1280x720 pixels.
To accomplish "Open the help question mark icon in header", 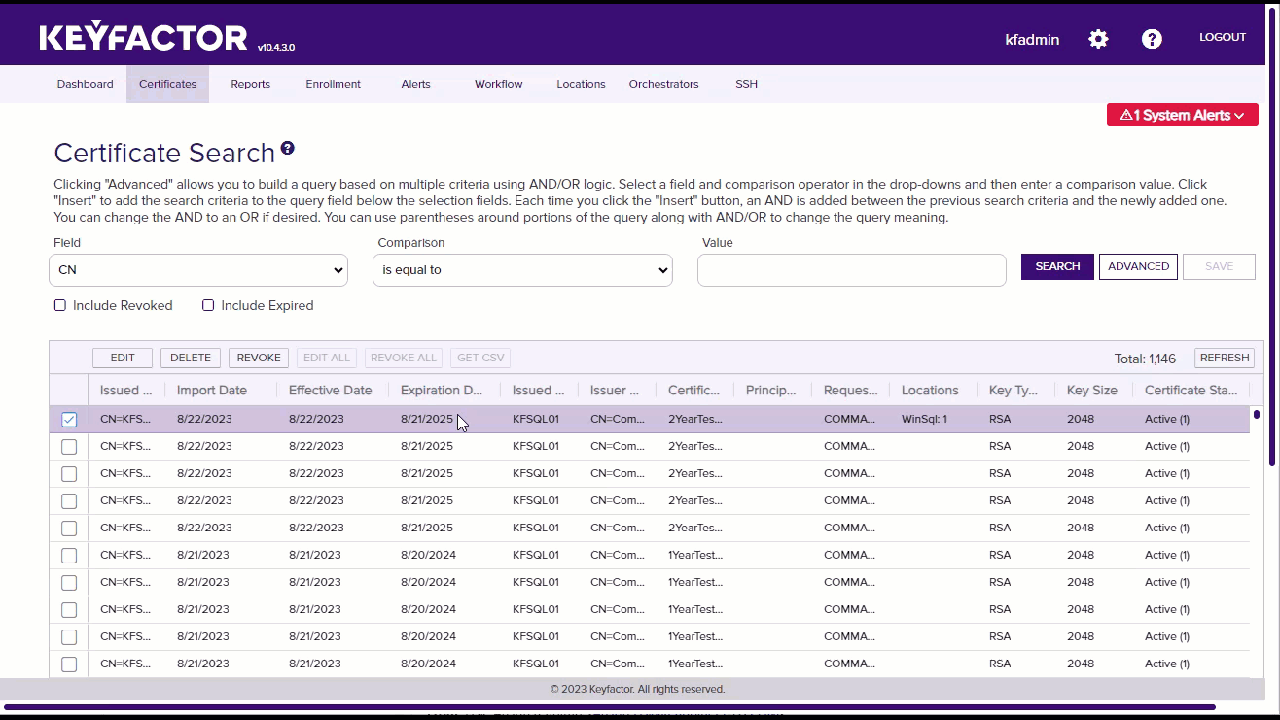I will click(1152, 39).
